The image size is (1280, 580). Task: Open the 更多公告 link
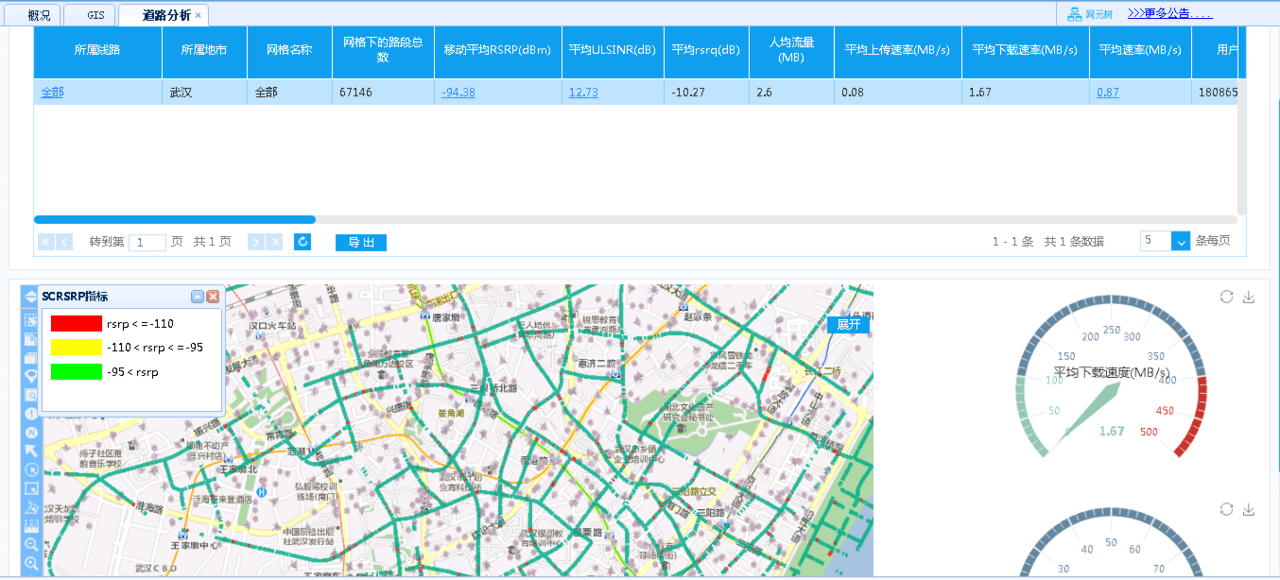[x=1170, y=14]
